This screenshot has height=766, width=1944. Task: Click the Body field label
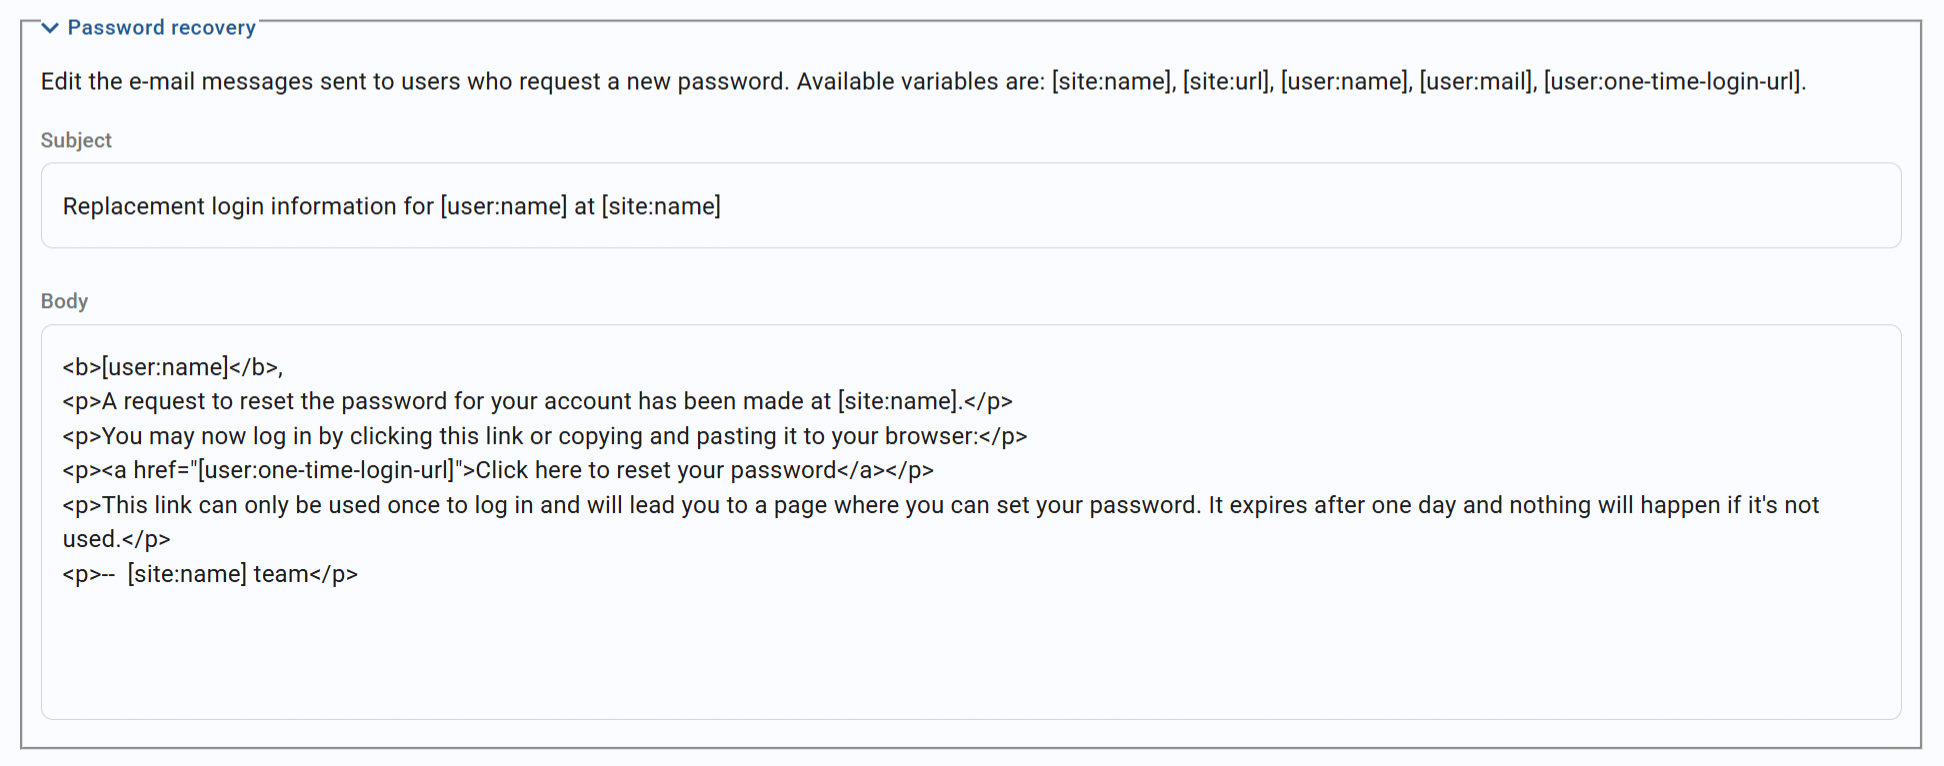(x=64, y=300)
